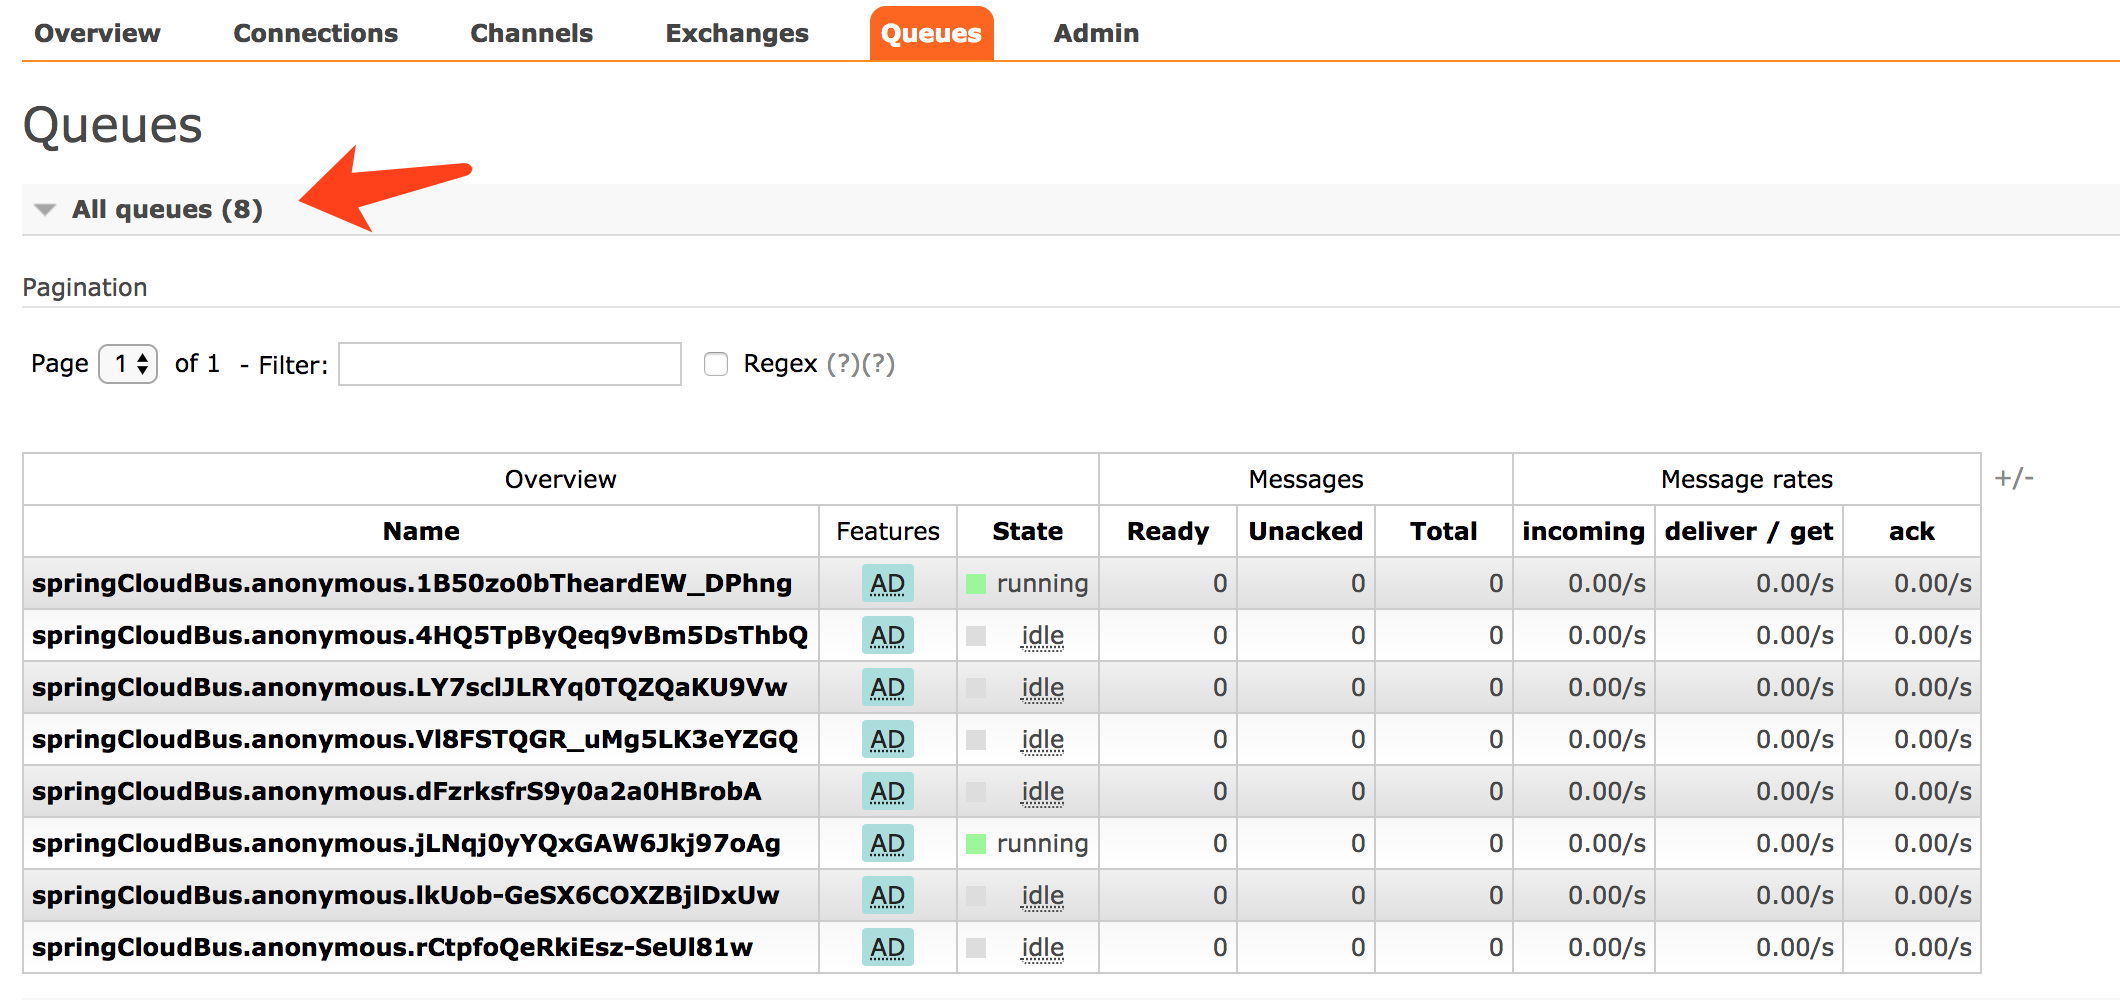
Task: Open queue springCloudBus.anonymous.jLNqj0yYQxGAW6Jkj97oAg
Action: point(406,843)
